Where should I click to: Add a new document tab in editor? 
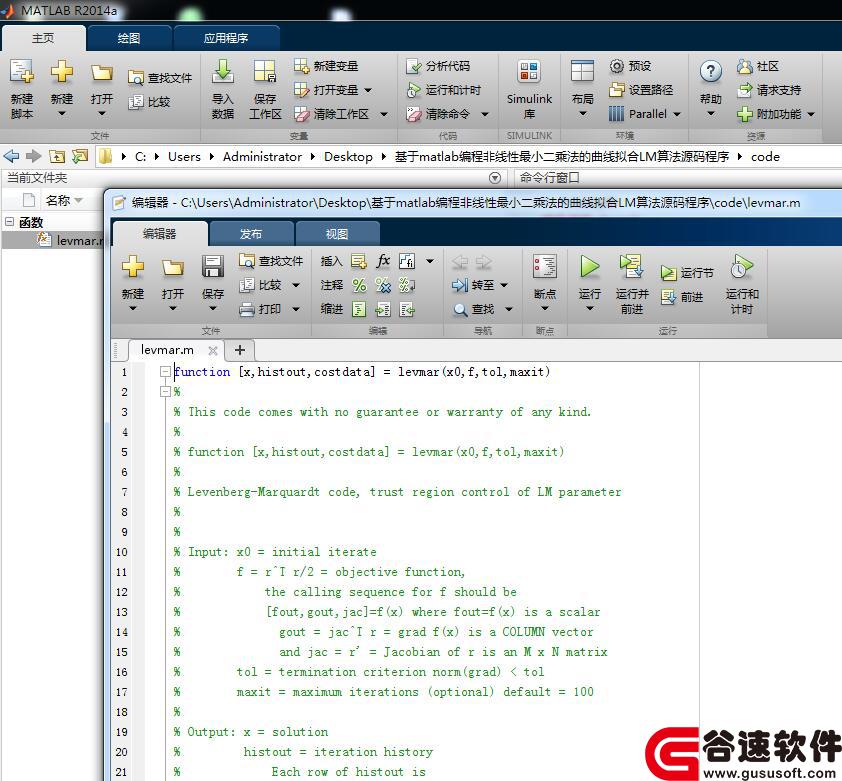(x=239, y=350)
